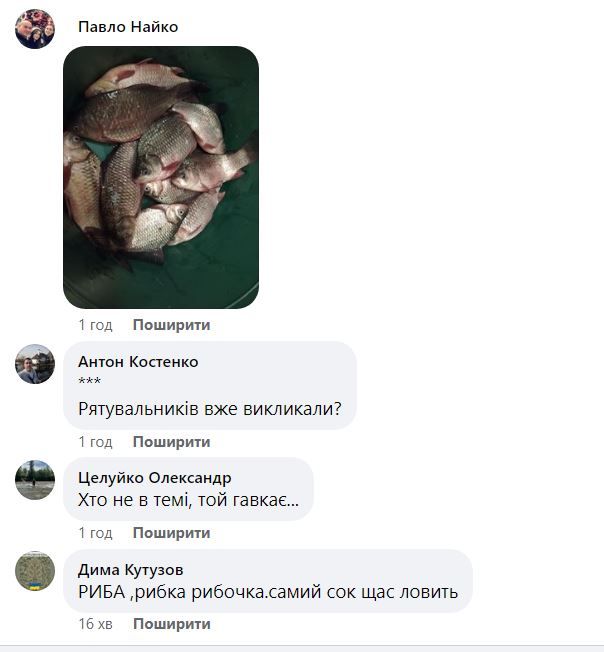Click the '1 год' timestamp under the fish photo
Screen dimensions: 604x652
(96, 325)
